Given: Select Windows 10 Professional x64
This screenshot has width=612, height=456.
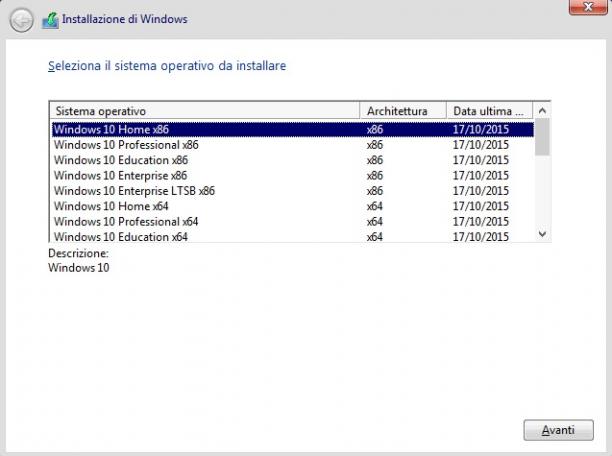Looking at the screenshot, I should click(293, 222).
